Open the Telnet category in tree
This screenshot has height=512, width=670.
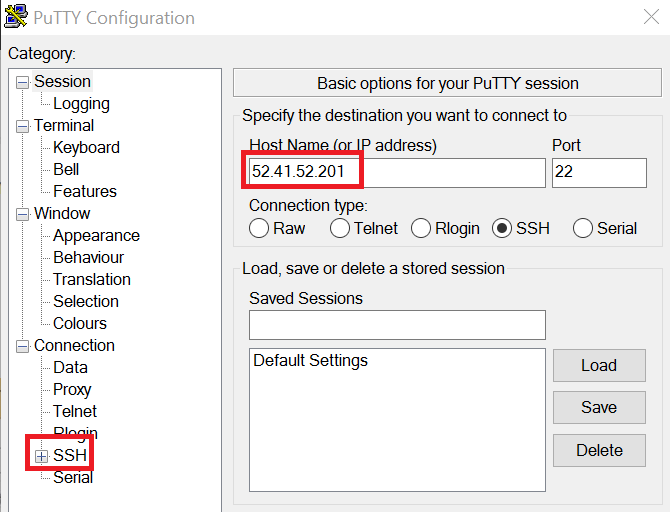coord(75,411)
